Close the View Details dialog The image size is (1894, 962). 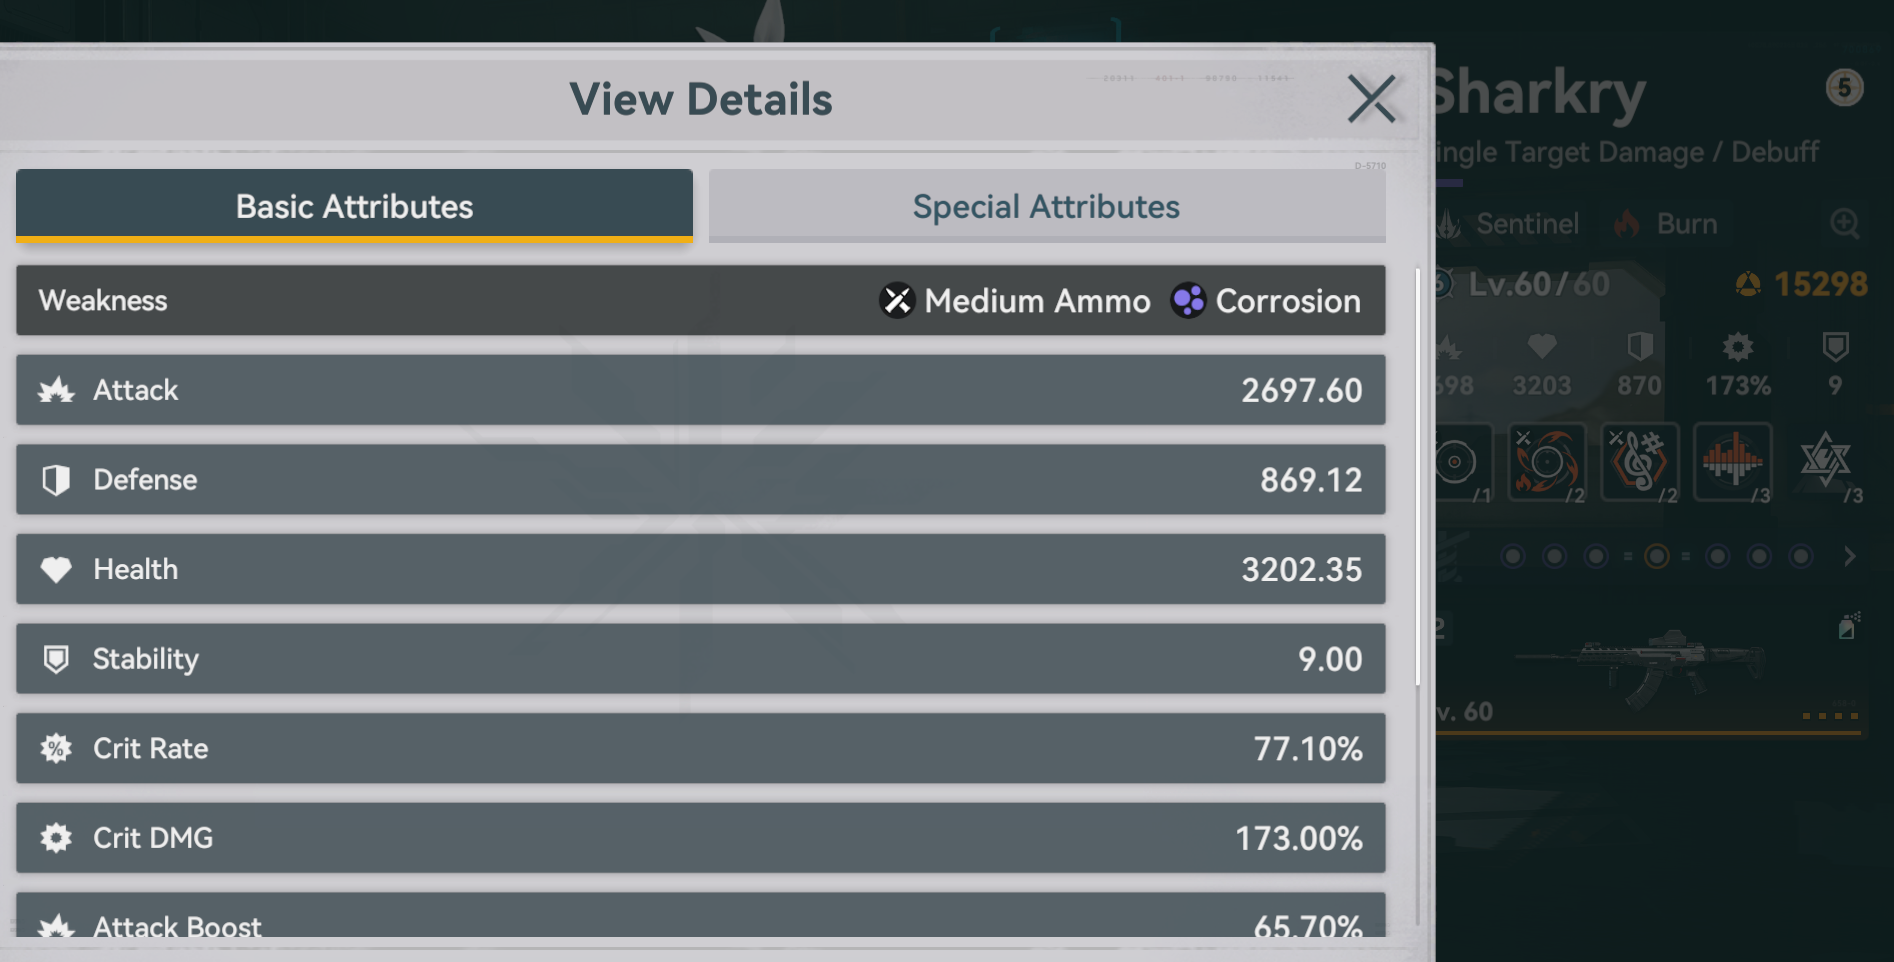tap(1371, 99)
